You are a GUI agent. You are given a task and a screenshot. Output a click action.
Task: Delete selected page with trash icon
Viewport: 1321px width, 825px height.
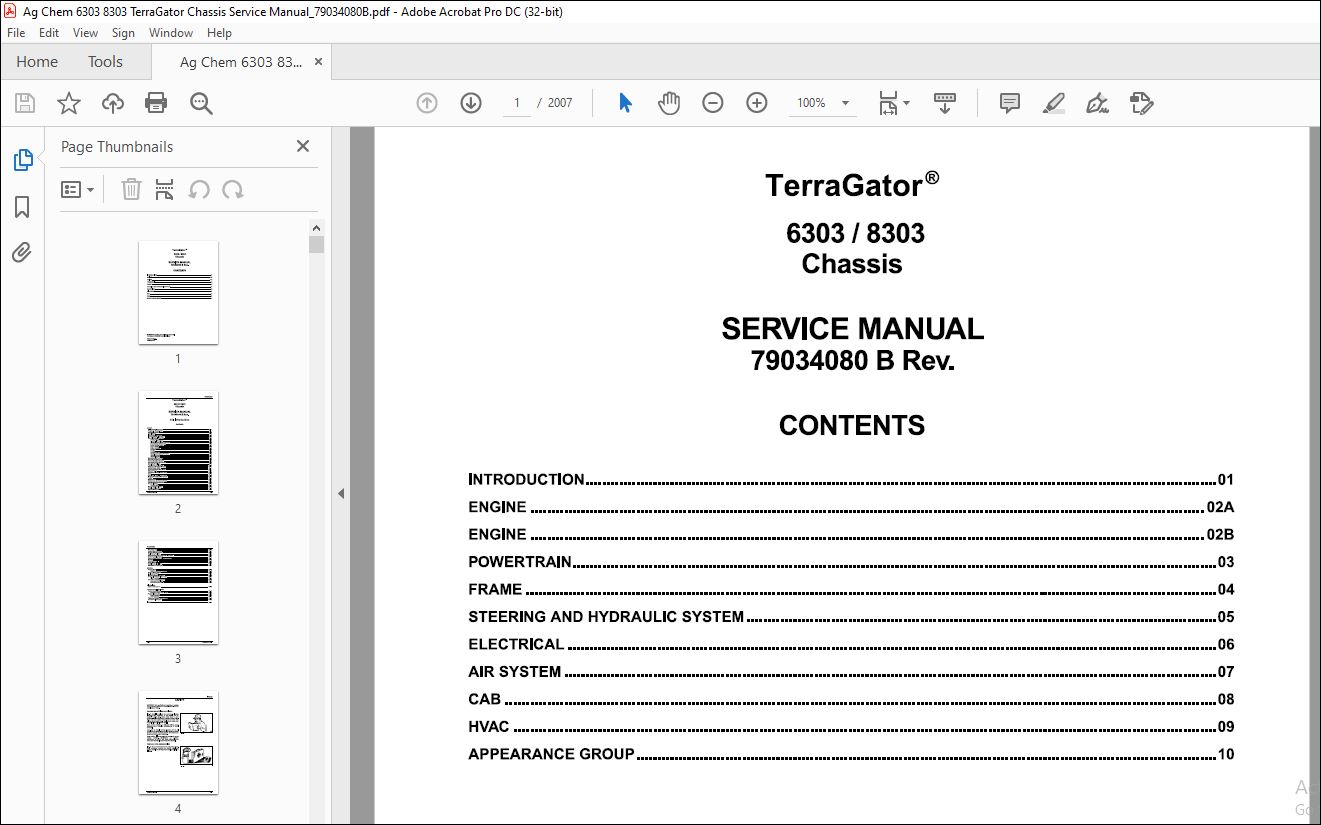131,189
